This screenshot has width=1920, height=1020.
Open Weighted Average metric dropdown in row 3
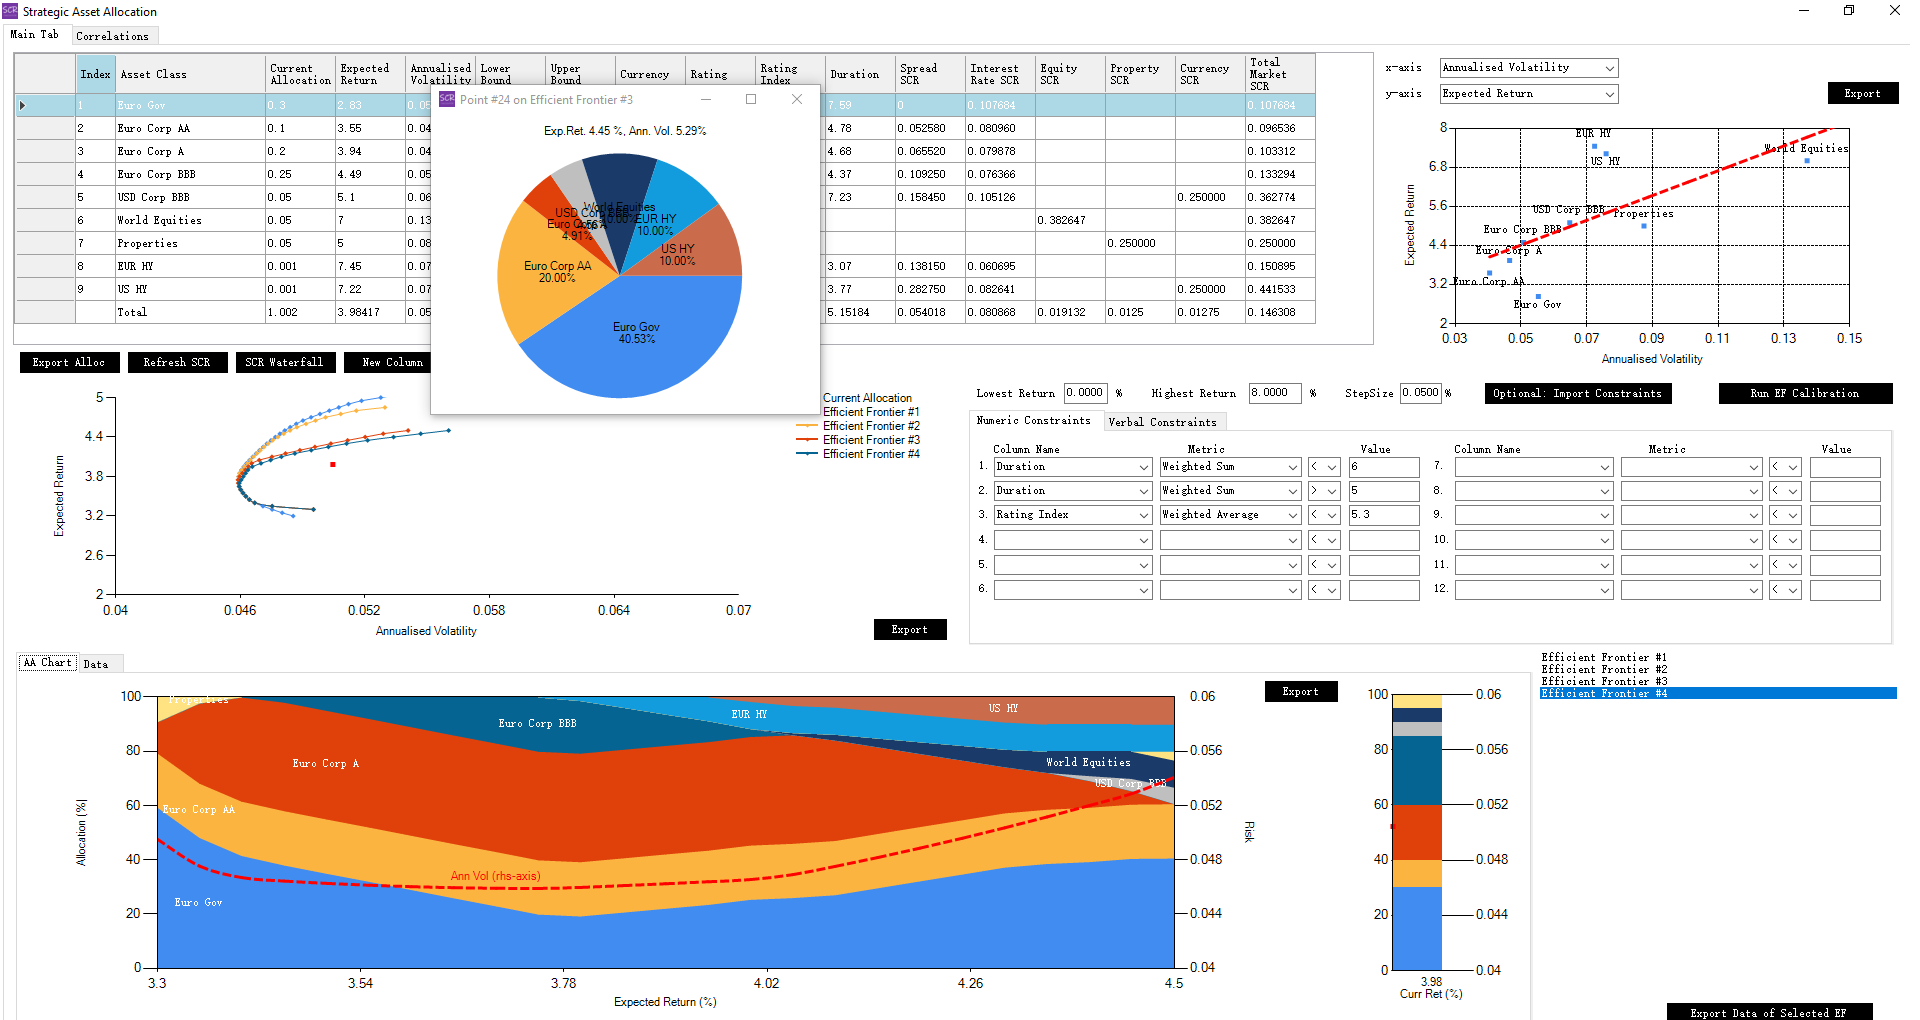(1292, 516)
